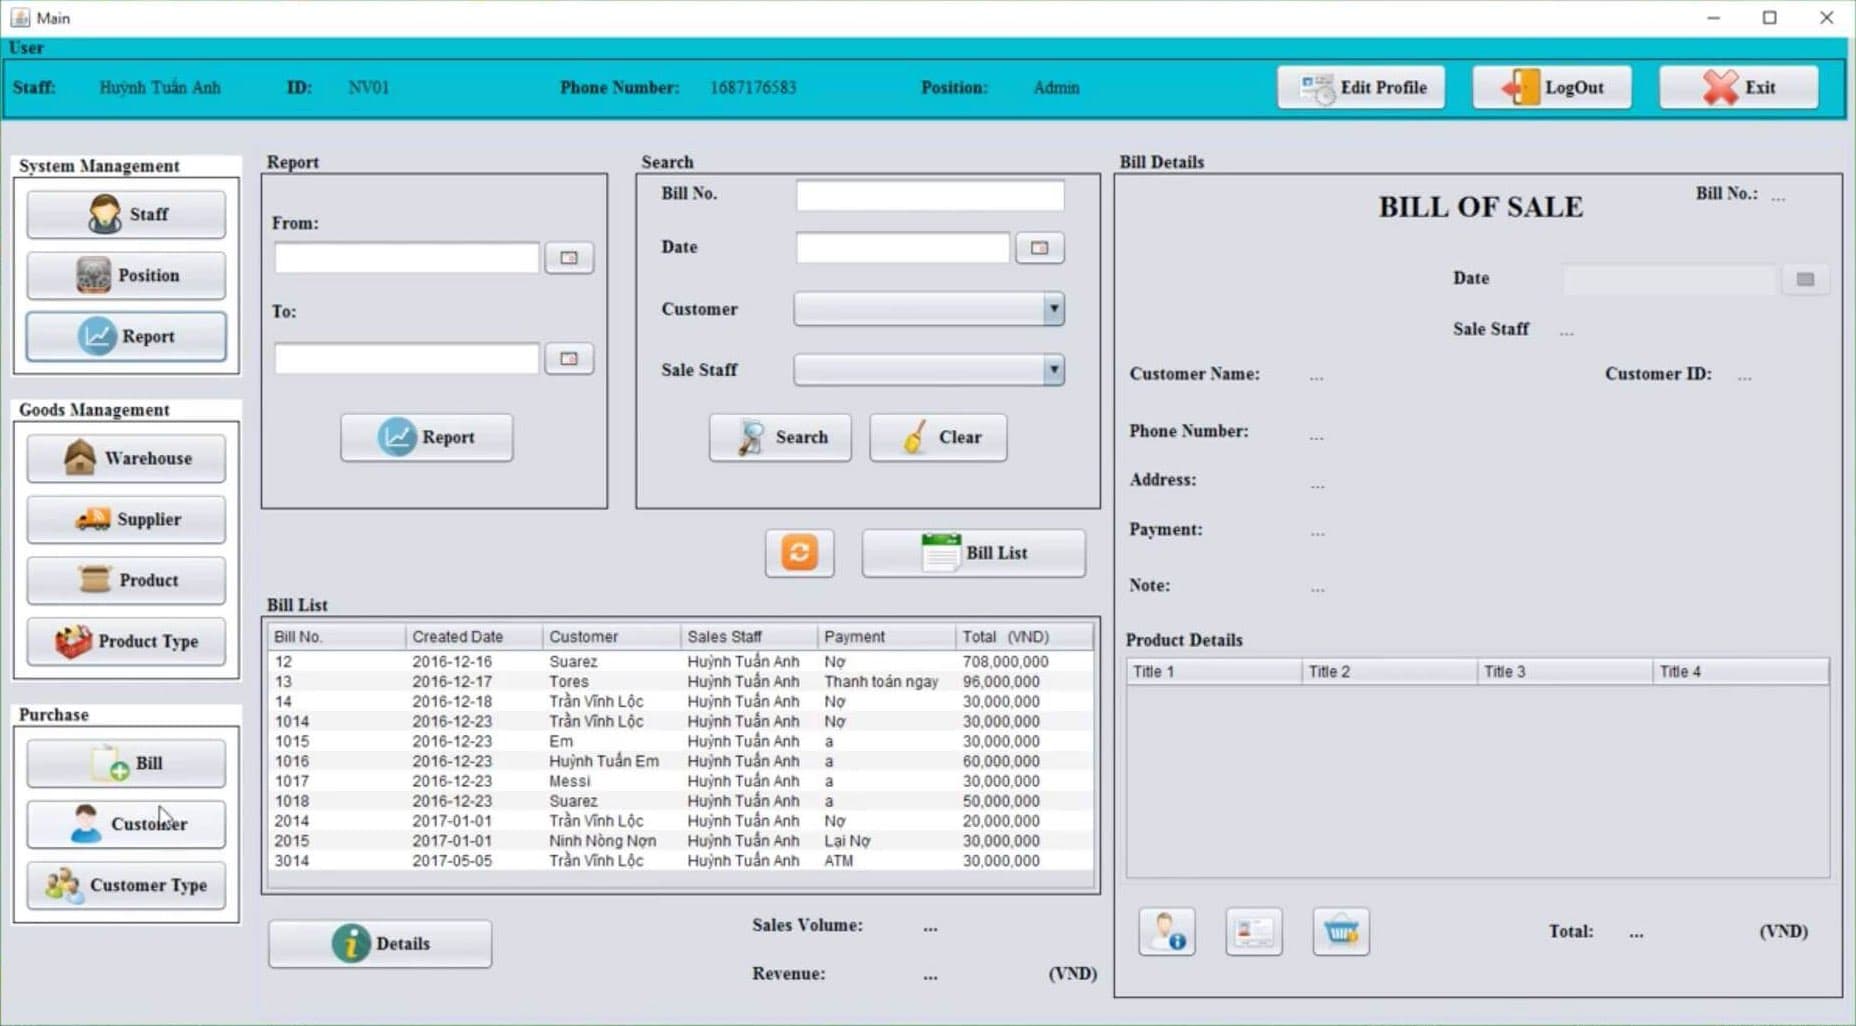Click the shopping basket icon in Bill Details

1340,932
